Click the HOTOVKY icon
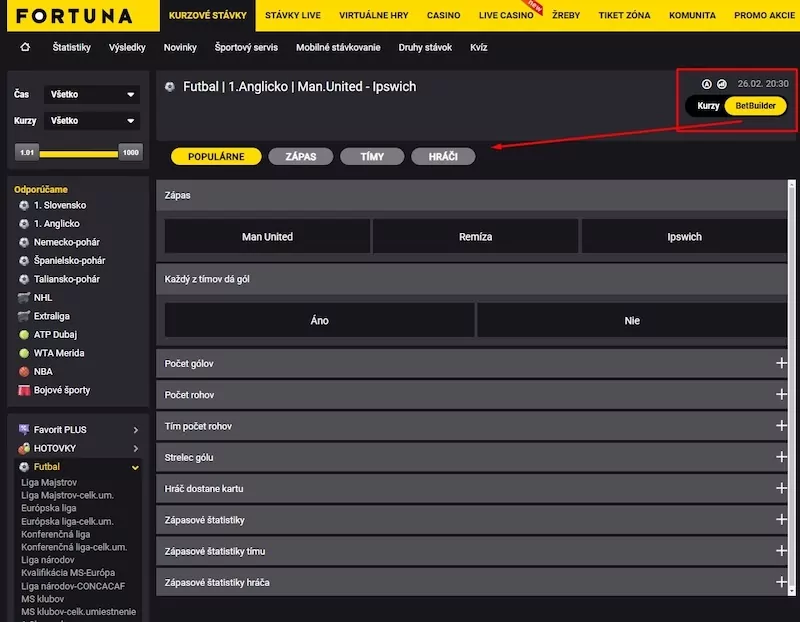 [x=24, y=448]
